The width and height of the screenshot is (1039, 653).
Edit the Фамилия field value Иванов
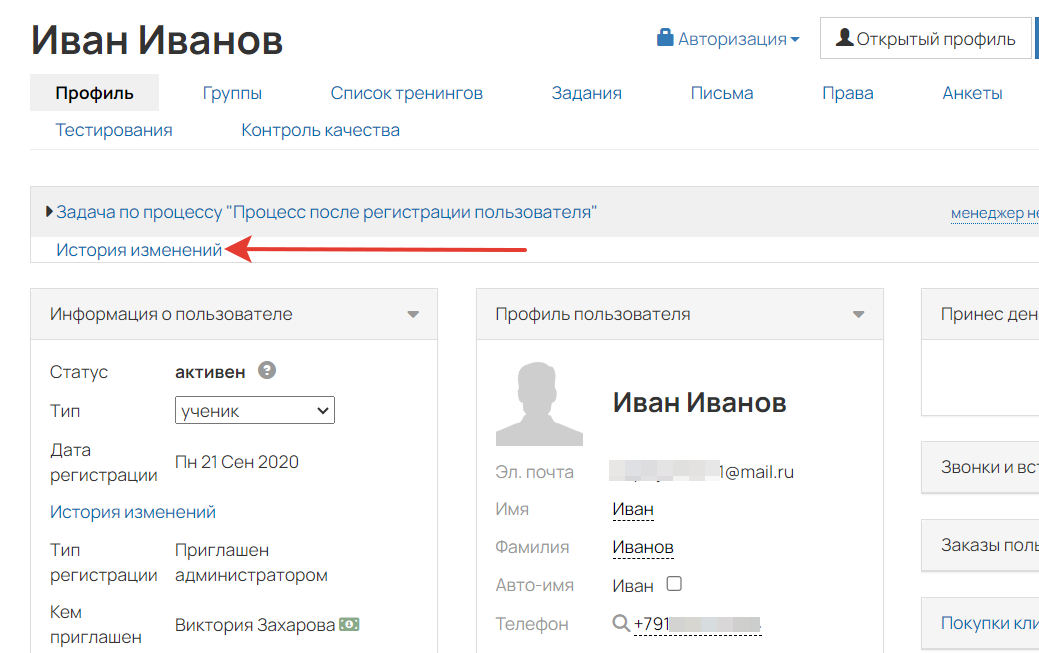pyautogui.click(x=641, y=546)
